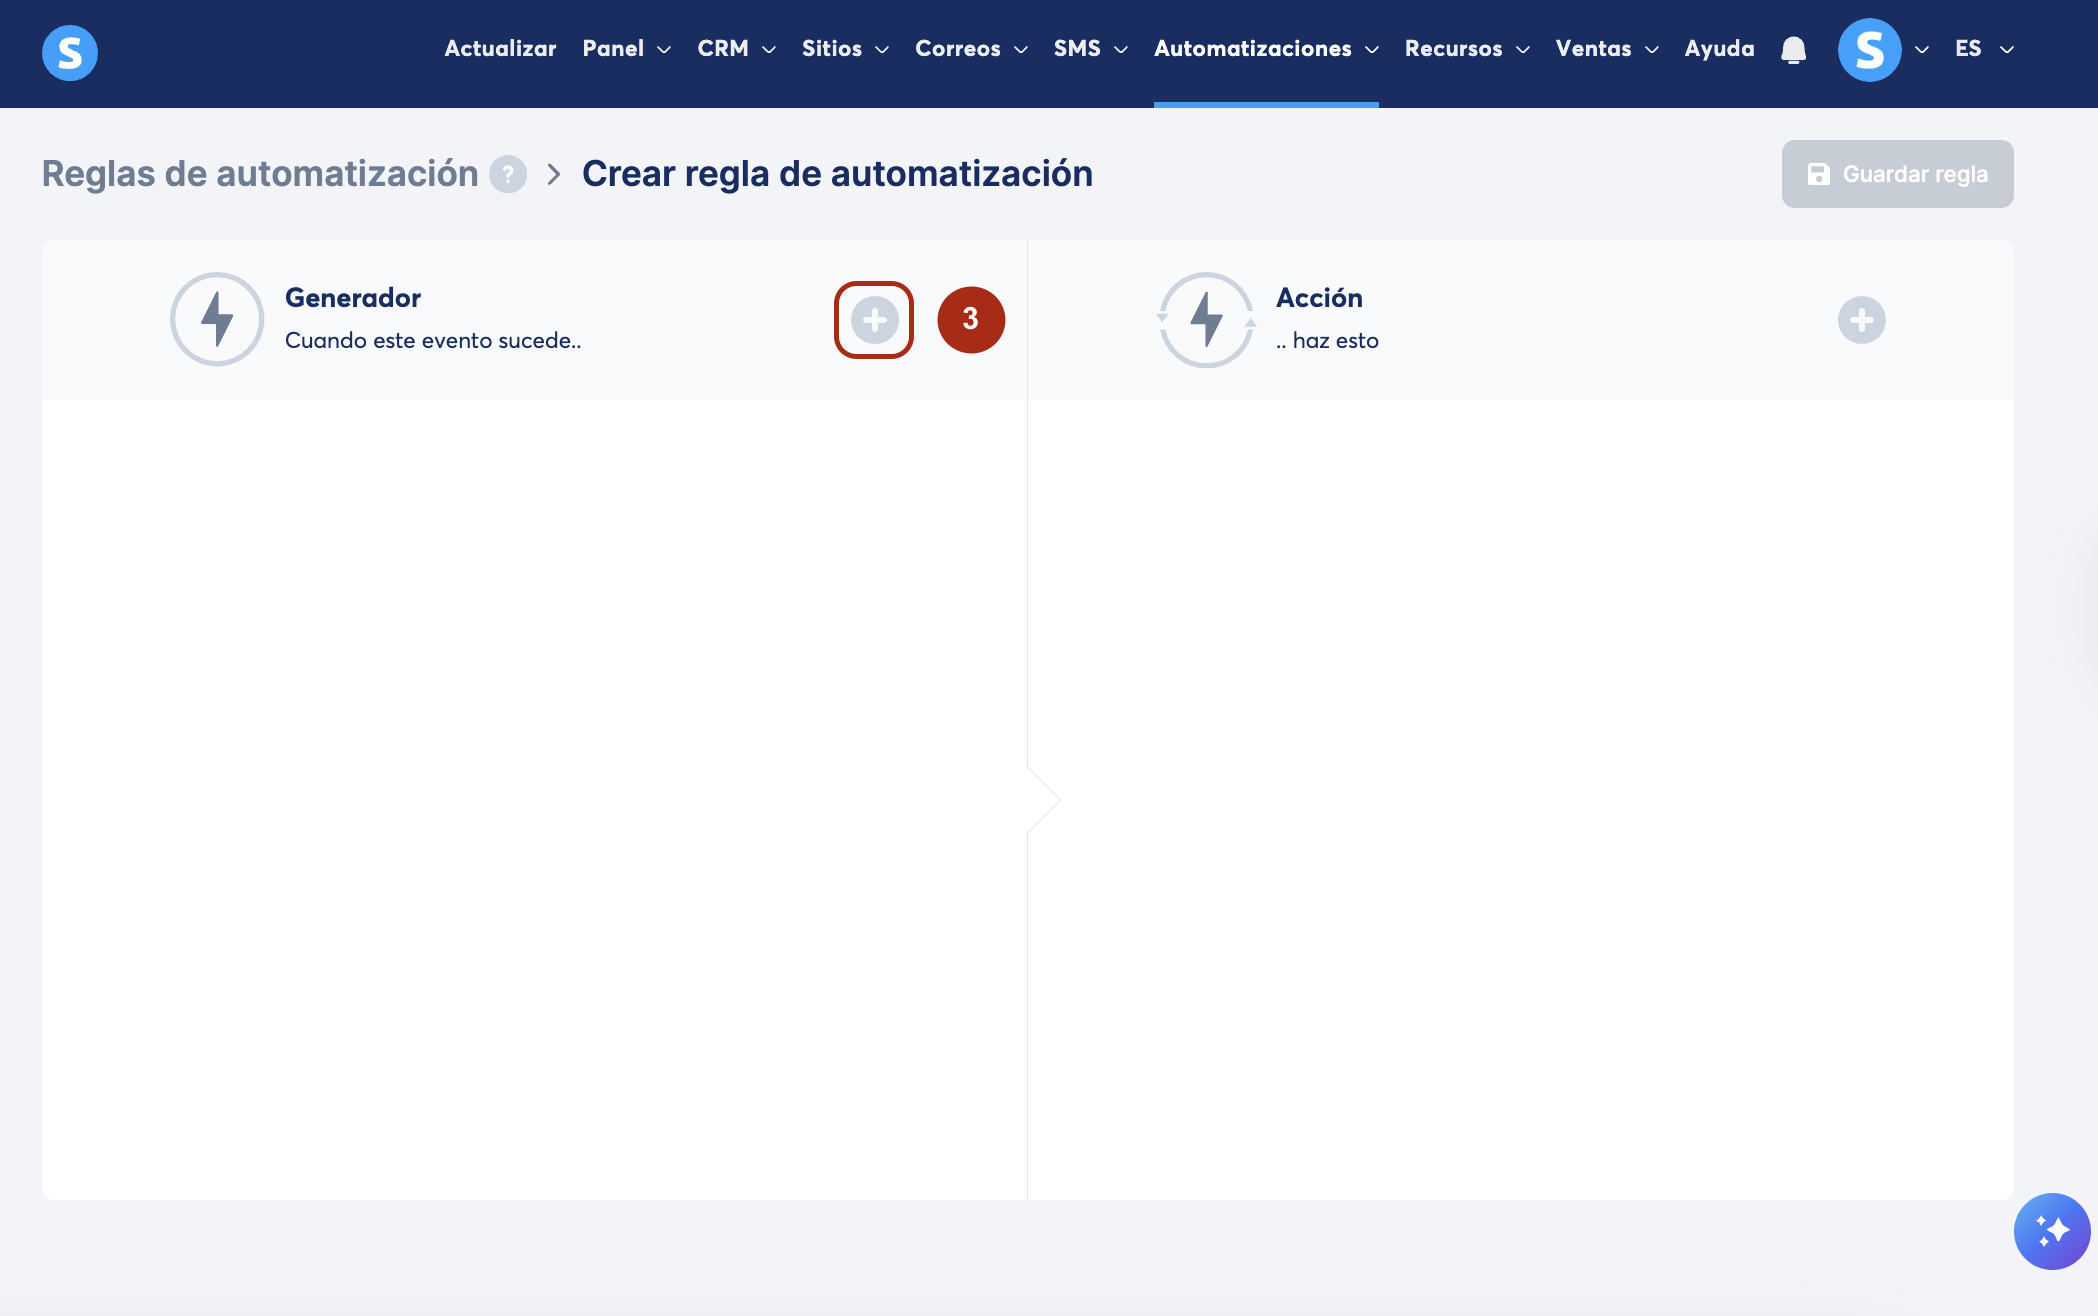Viewport: 2098px width, 1316px height.
Task: Open the CRM dropdown menu
Action: point(736,49)
